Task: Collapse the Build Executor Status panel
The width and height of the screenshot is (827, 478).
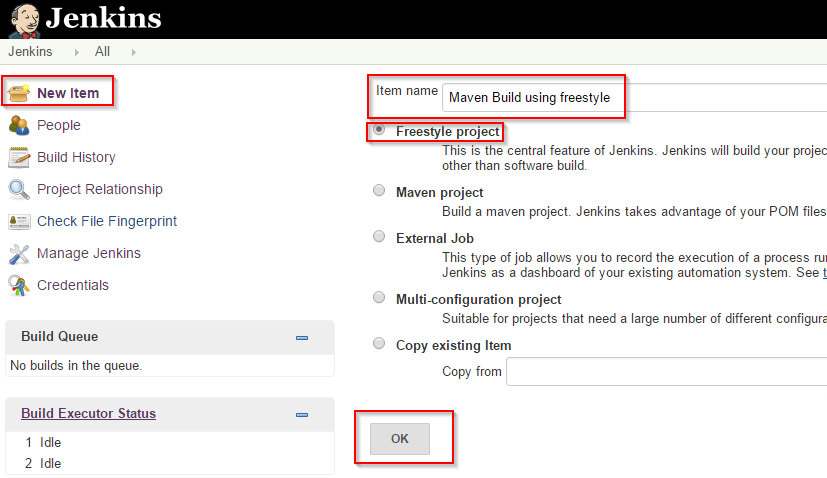Action: pyautogui.click(x=302, y=415)
